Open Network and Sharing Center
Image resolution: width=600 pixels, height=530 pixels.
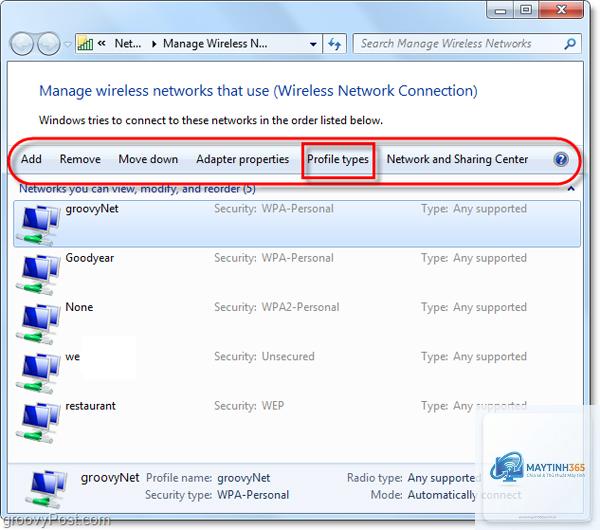pyautogui.click(x=457, y=159)
